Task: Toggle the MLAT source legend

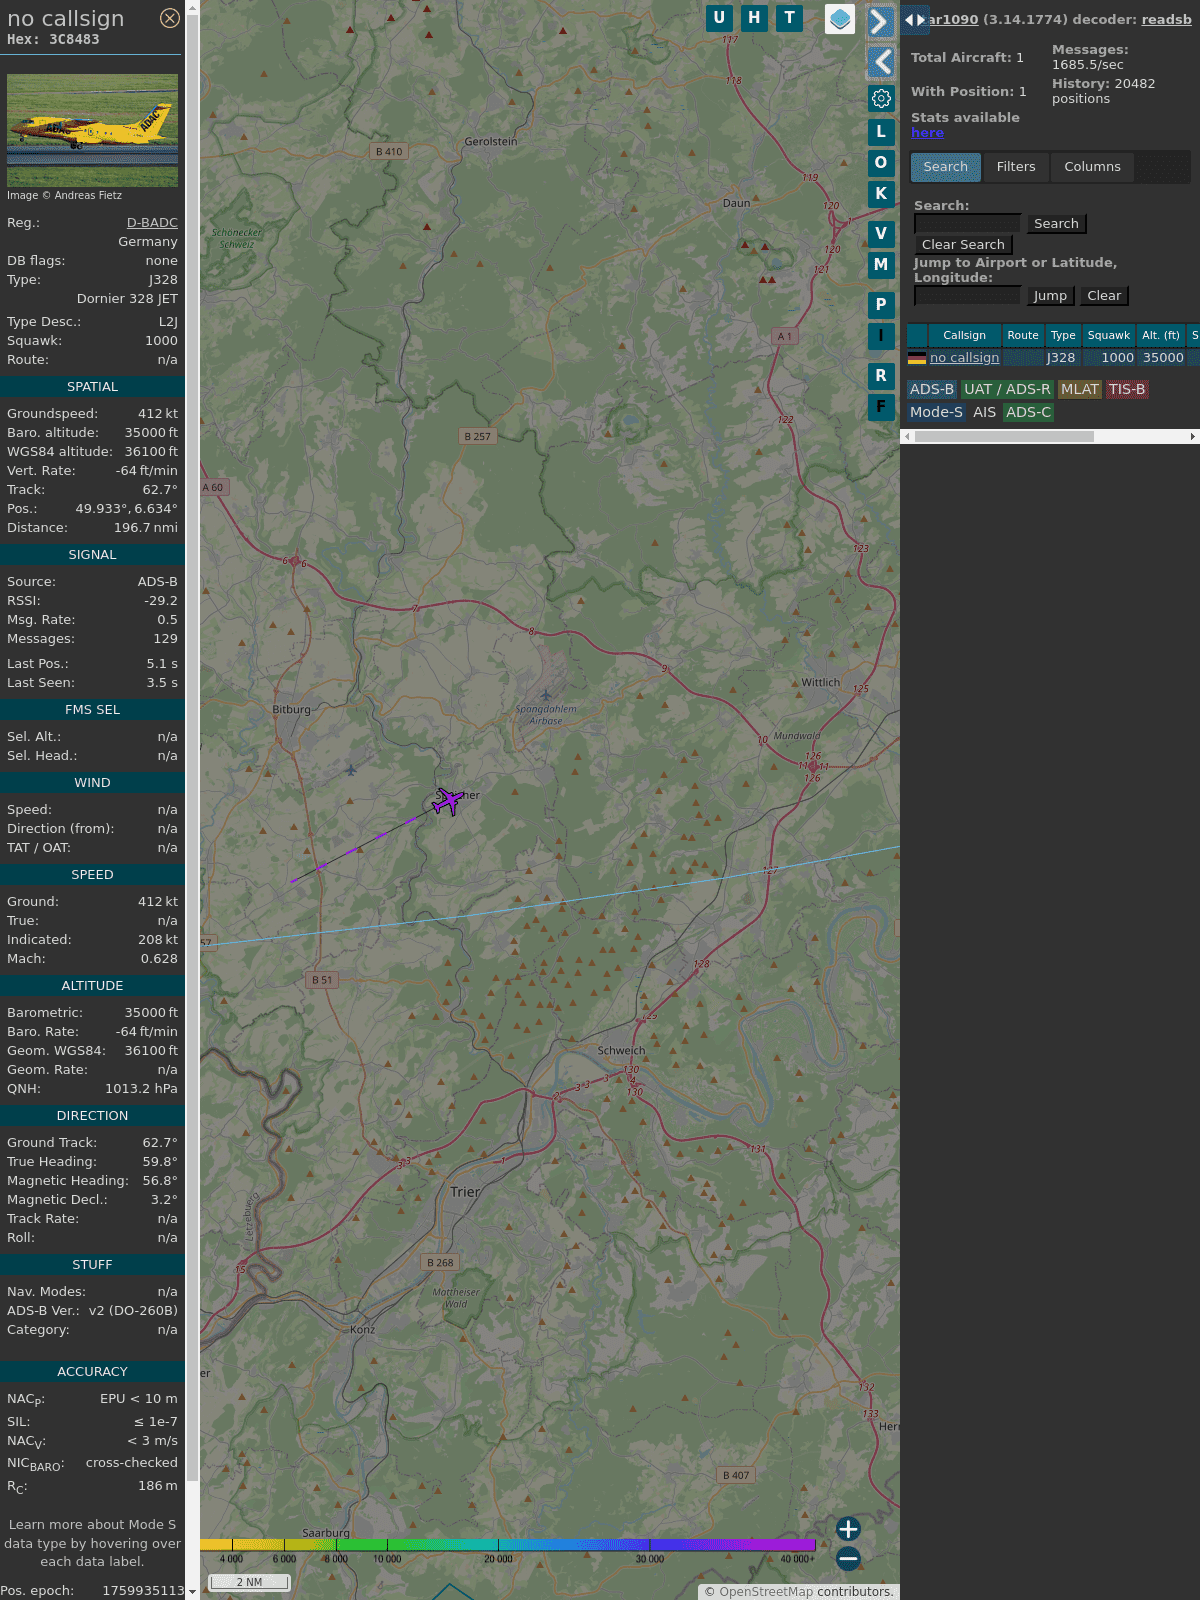Action: click(x=1080, y=390)
